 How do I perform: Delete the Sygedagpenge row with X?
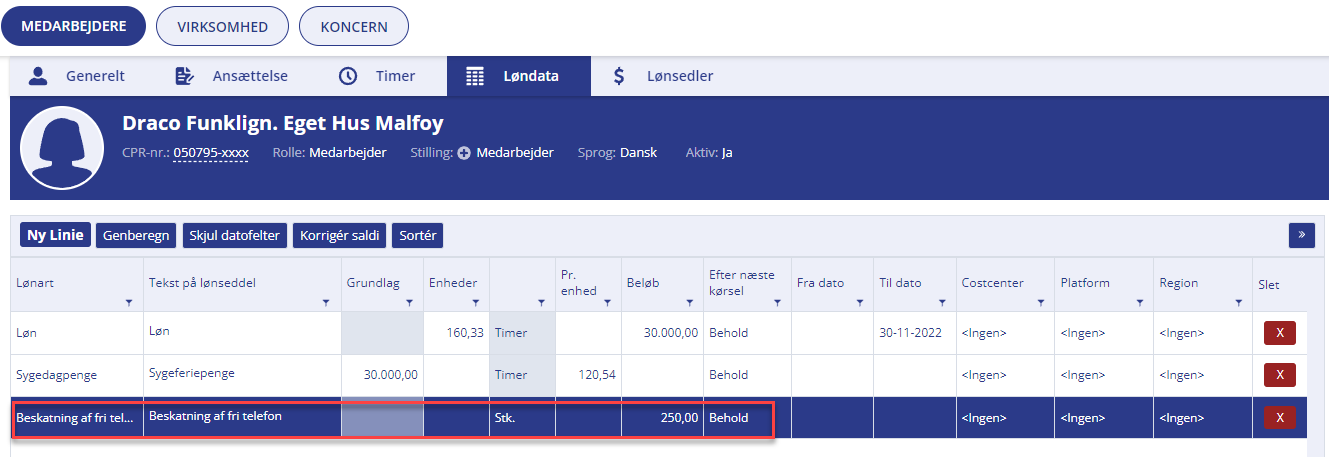click(1280, 375)
